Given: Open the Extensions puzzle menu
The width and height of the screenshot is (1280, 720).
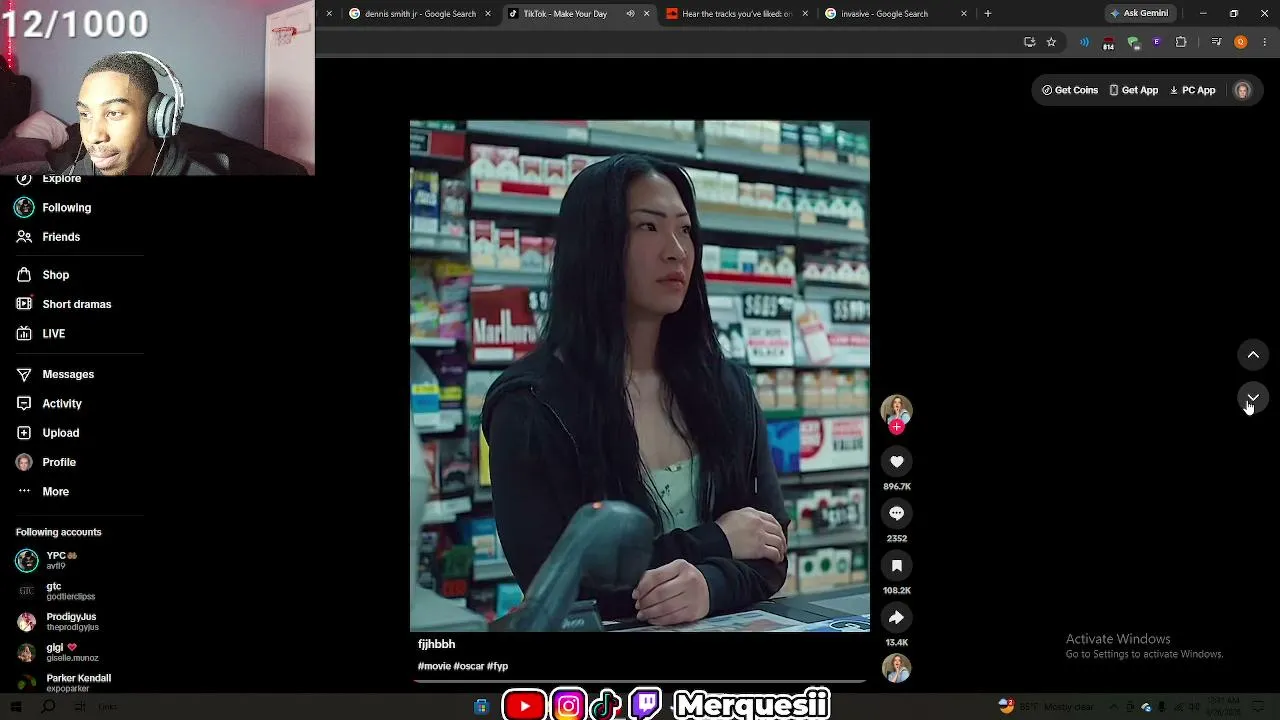Looking at the screenshot, I should [x=1181, y=42].
